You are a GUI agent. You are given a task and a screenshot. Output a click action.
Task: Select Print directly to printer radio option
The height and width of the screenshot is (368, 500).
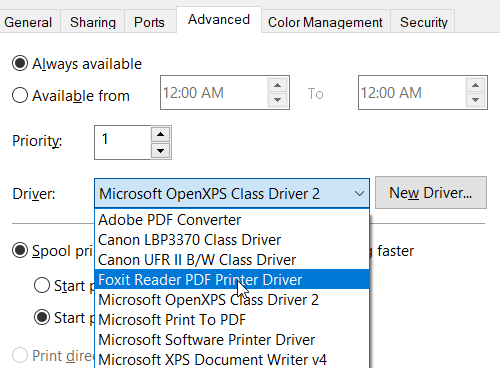[x=20, y=355]
